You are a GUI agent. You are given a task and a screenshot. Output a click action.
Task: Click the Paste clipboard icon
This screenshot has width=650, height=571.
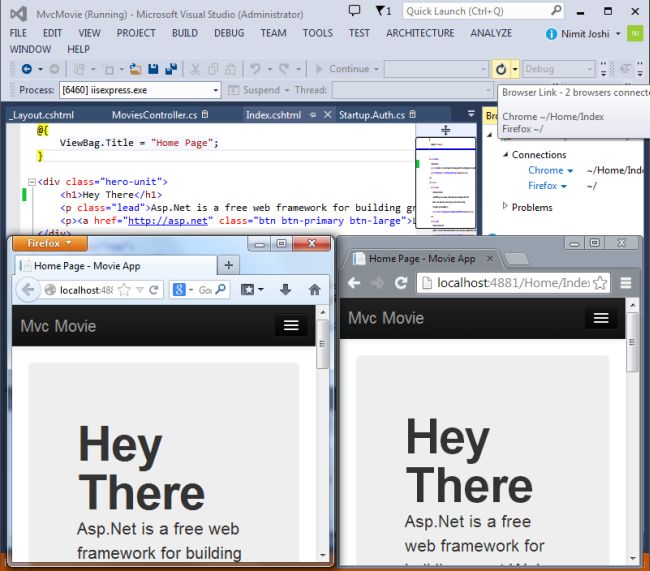[x=230, y=69]
